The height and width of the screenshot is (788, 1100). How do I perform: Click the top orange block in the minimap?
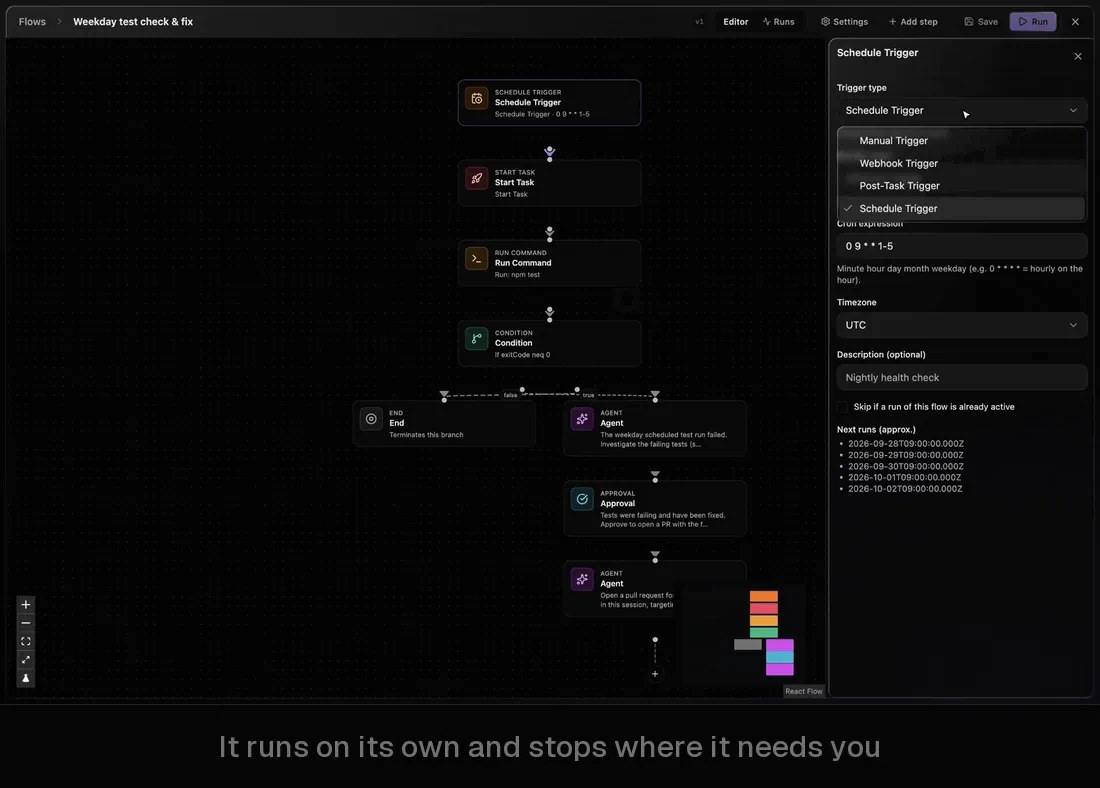pos(763,596)
